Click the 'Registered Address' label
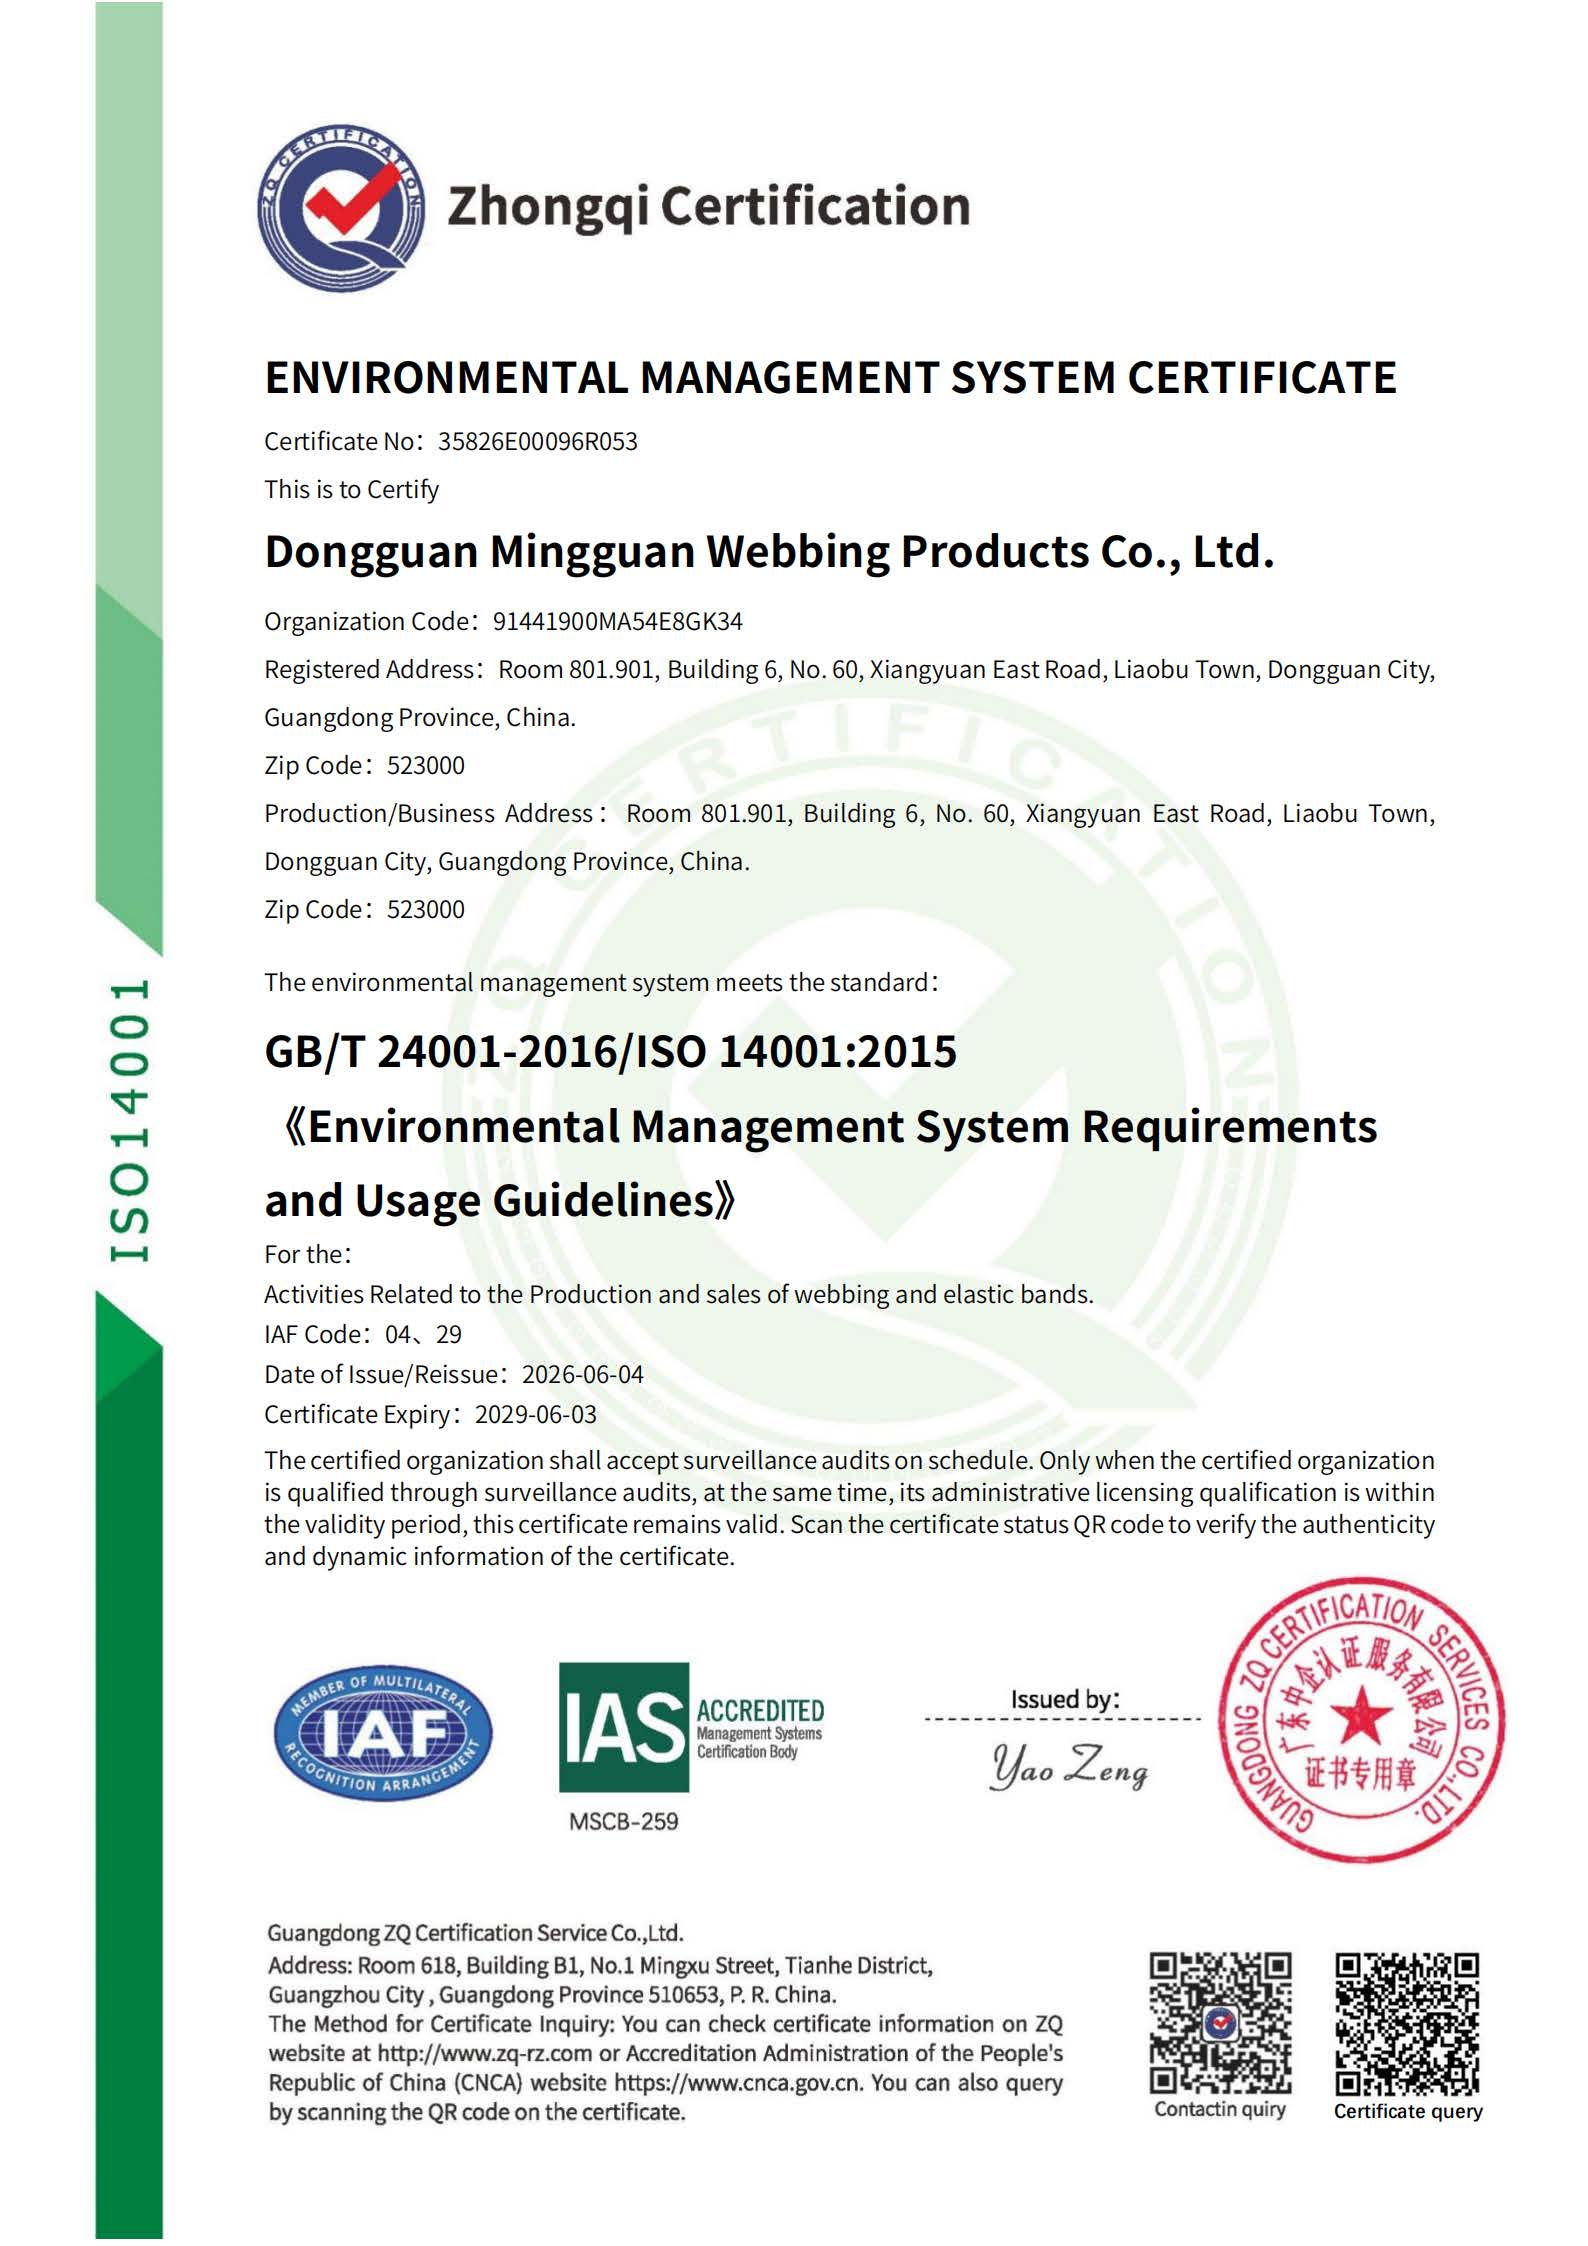1588x2246 pixels. [369, 670]
